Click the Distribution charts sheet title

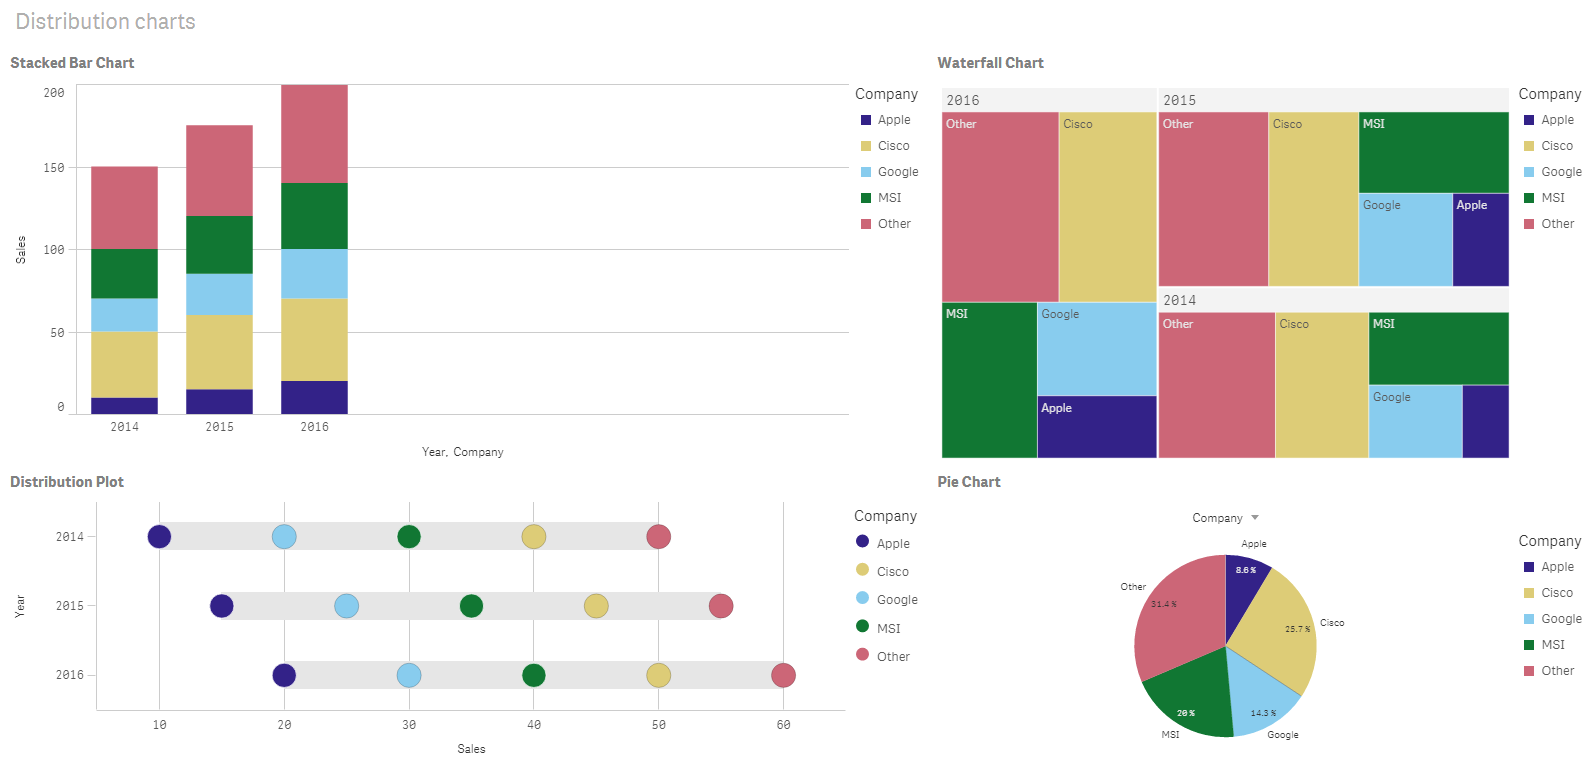[x=106, y=22]
